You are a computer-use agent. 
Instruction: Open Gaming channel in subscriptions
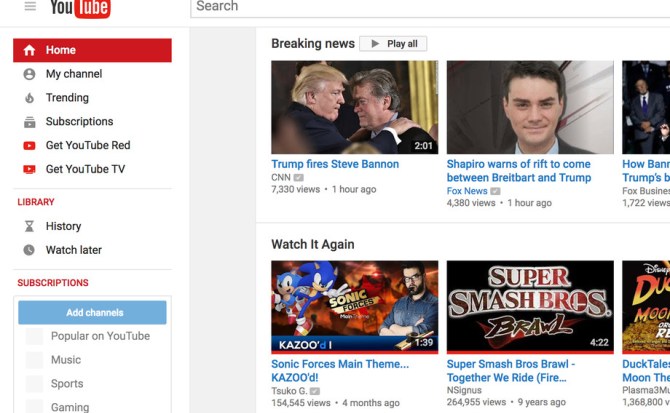(70, 407)
